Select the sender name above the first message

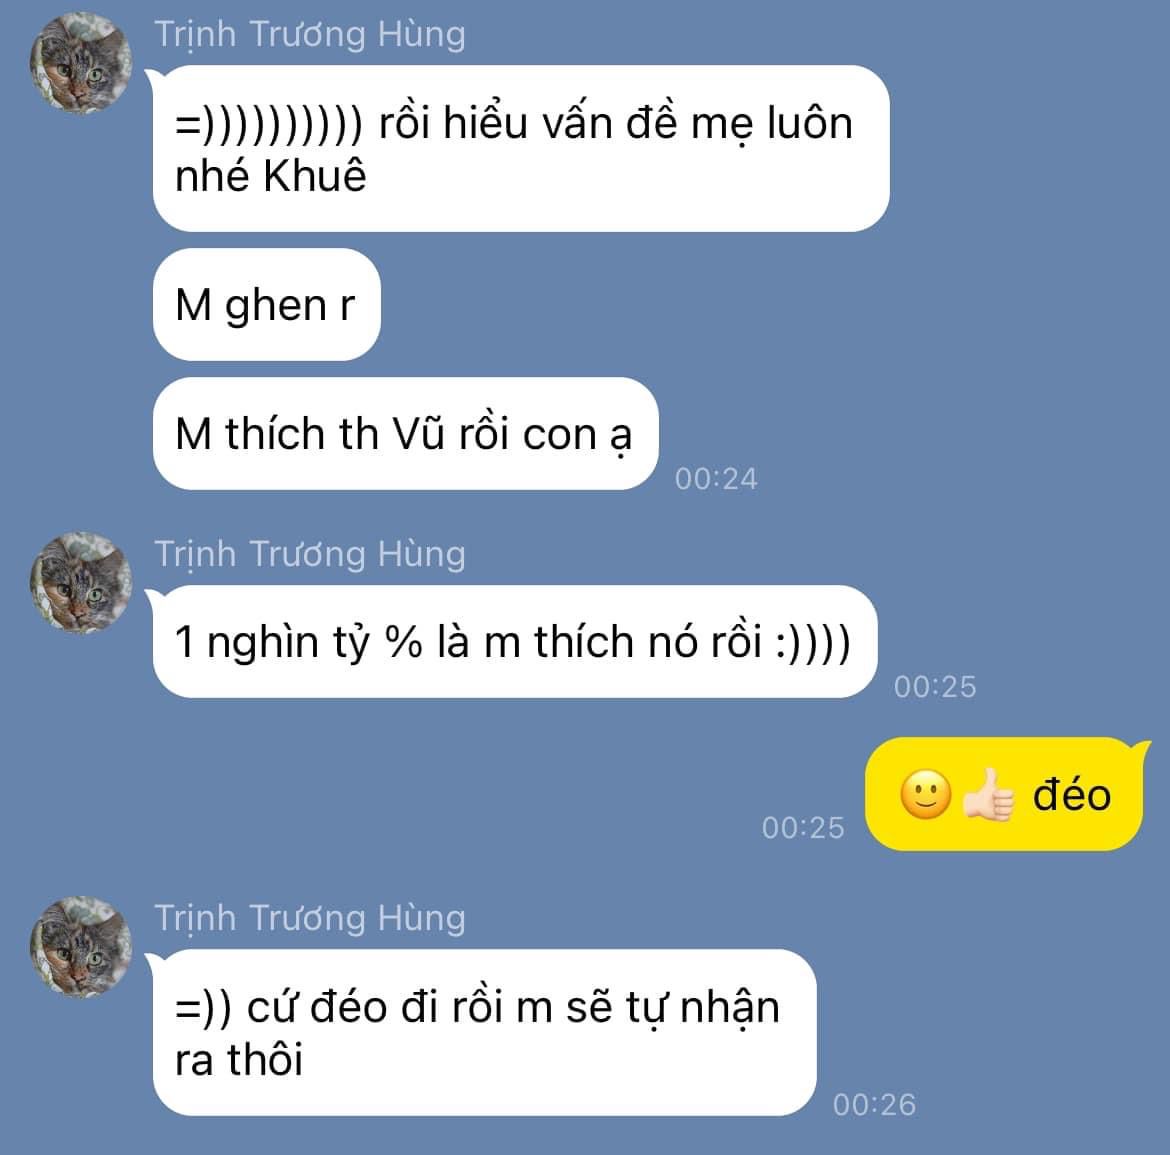(x=310, y=34)
